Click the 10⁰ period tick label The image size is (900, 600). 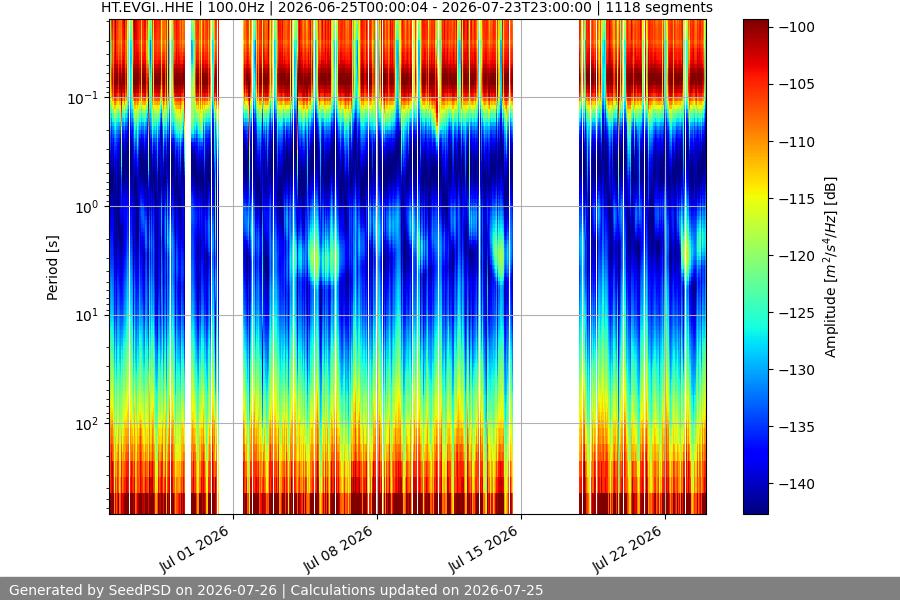point(86,207)
